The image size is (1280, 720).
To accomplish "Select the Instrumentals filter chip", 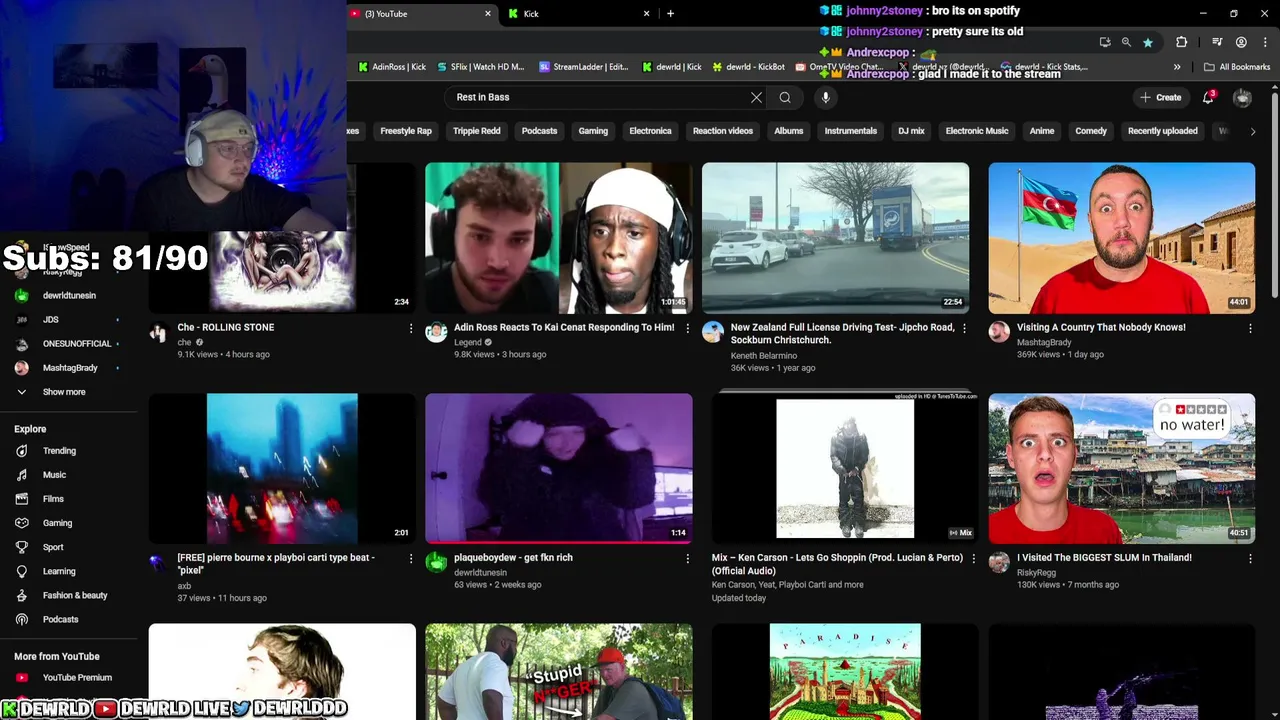I will [x=850, y=131].
